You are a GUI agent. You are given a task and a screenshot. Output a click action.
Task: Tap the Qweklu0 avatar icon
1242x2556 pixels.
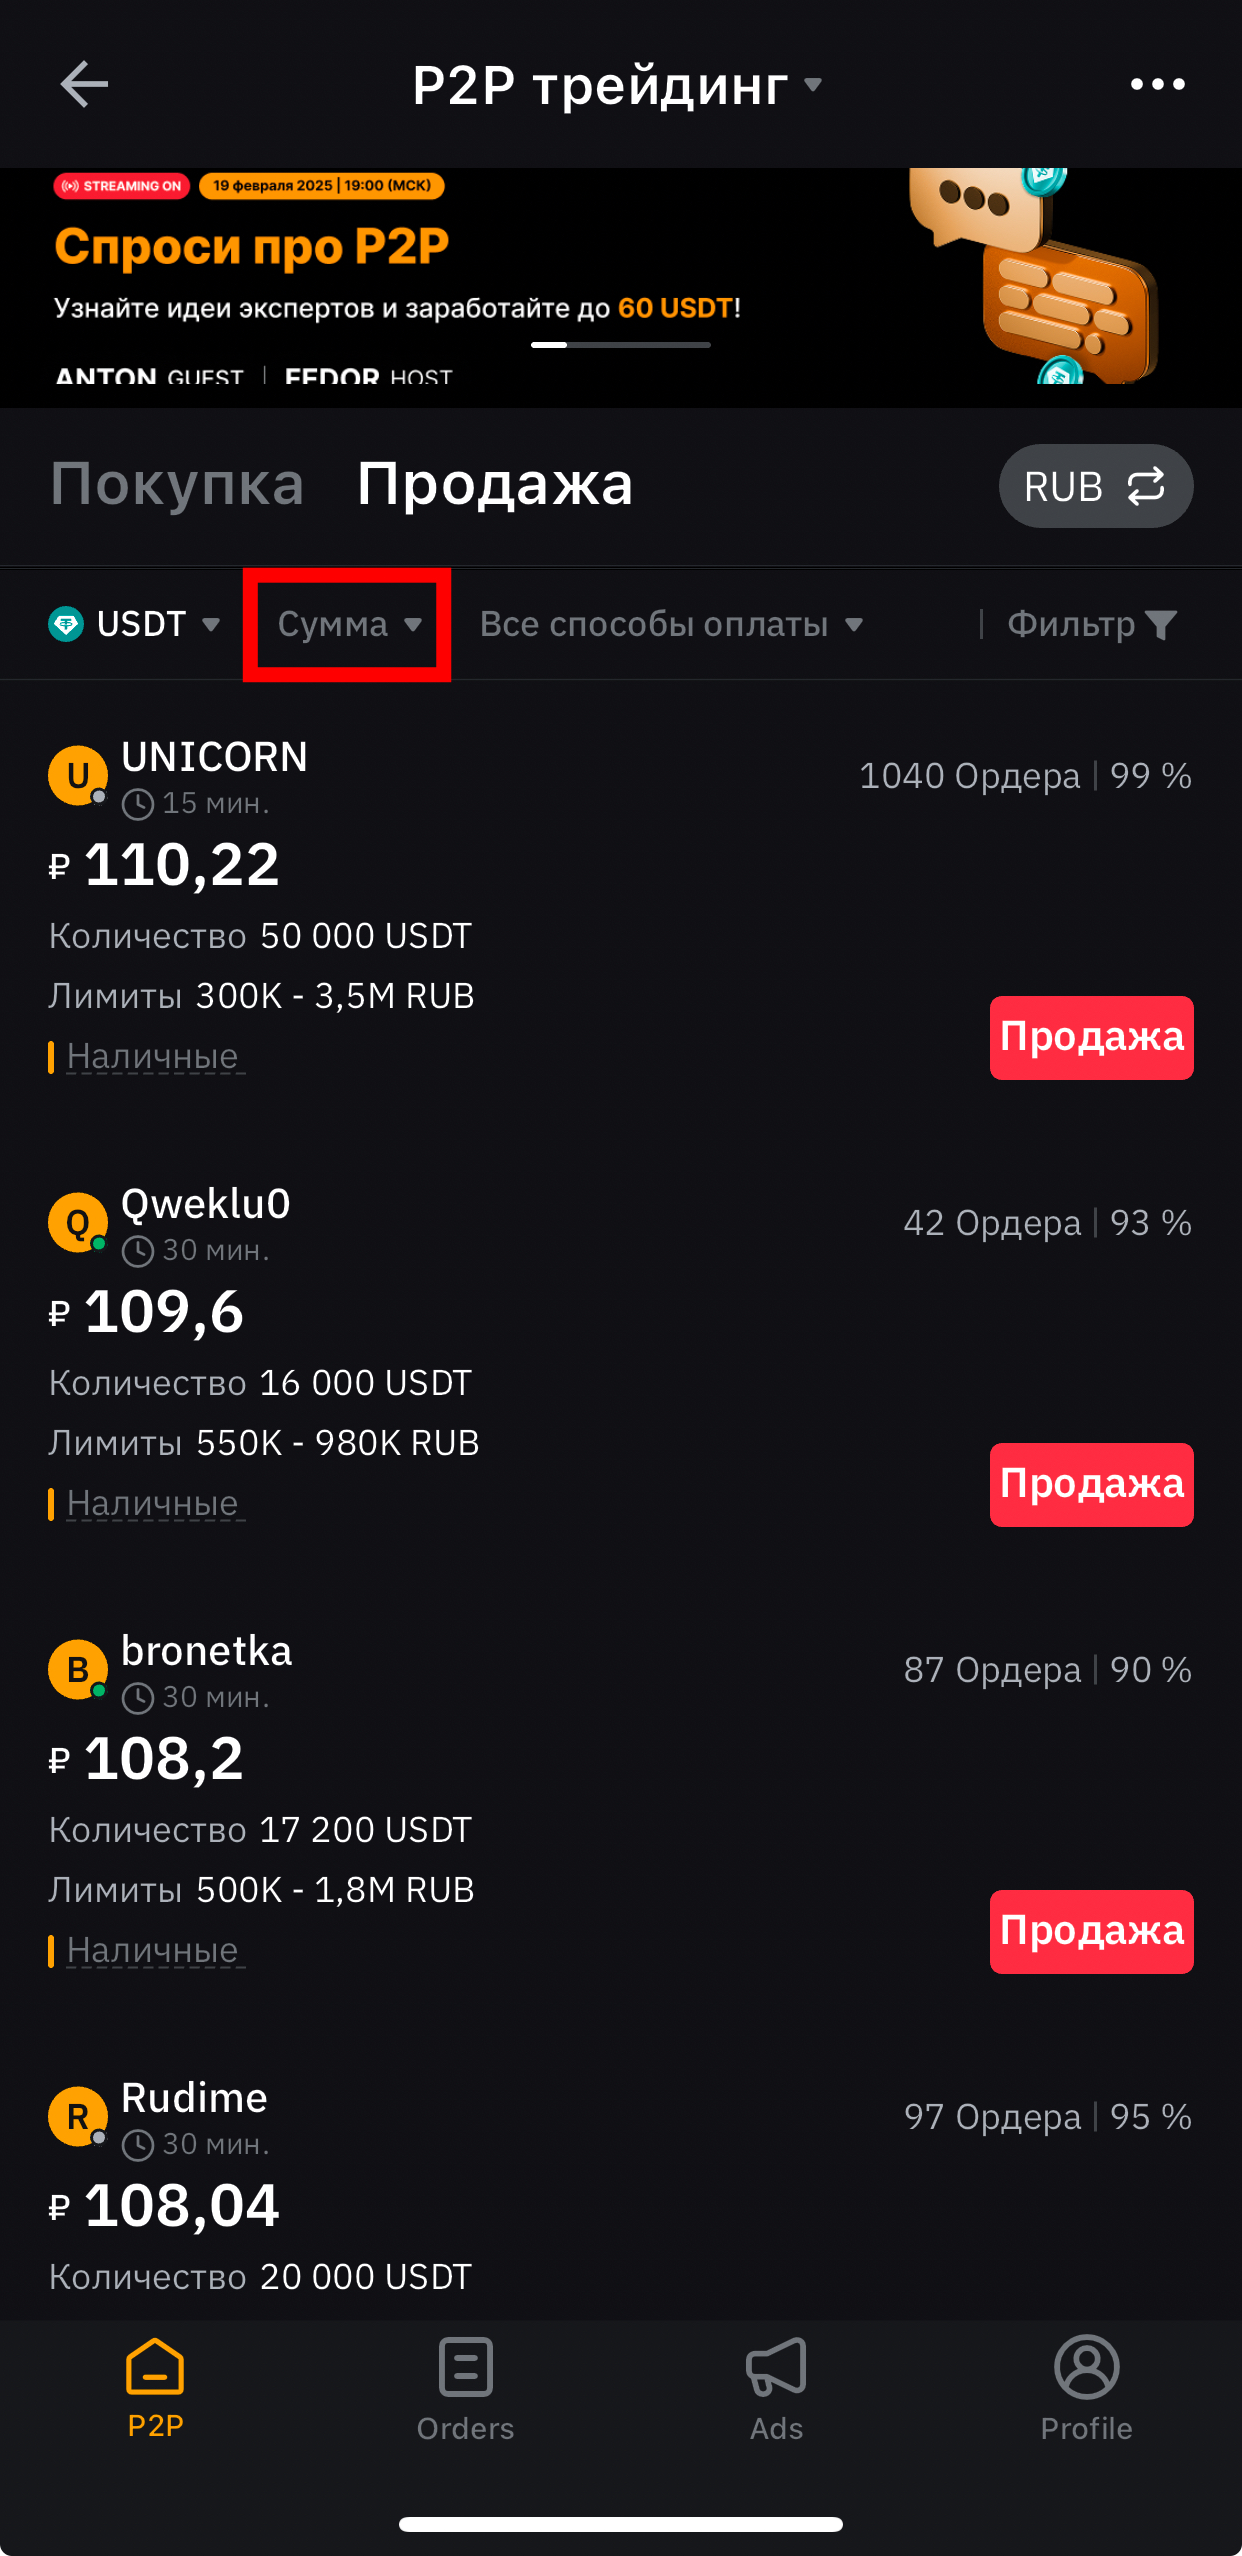pyautogui.click(x=78, y=1222)
